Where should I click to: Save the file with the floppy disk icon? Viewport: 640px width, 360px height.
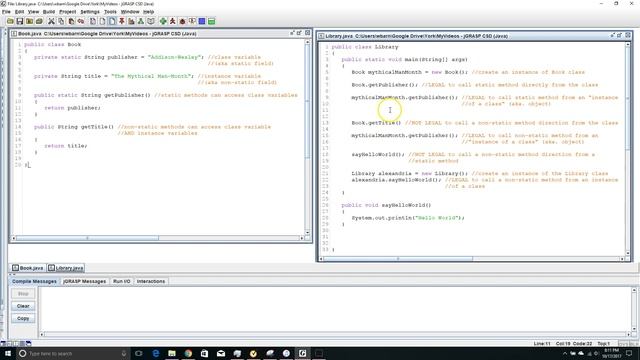pyautogui.click(x=20, y=21)
